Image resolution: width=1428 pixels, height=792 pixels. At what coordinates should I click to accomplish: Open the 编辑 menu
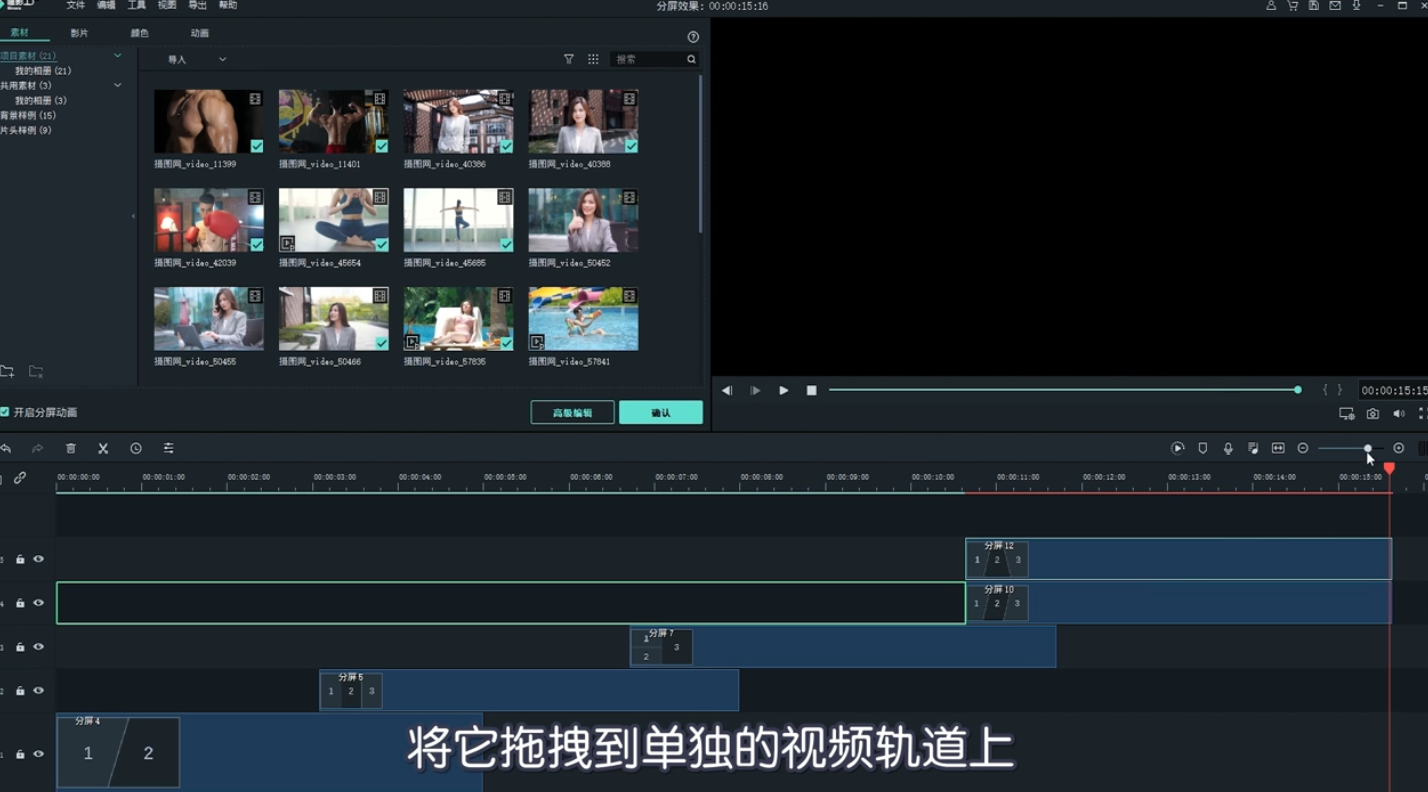106,5
